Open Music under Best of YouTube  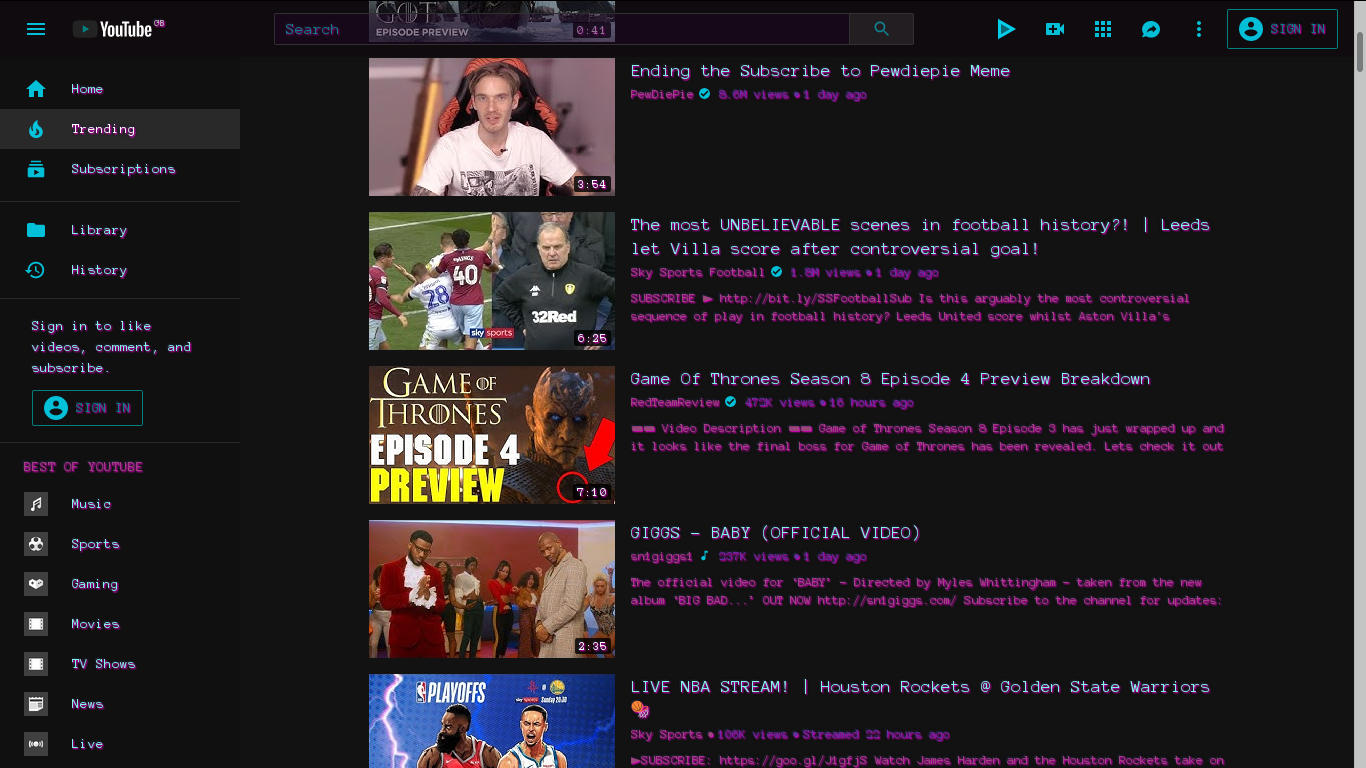click(120, 504)
